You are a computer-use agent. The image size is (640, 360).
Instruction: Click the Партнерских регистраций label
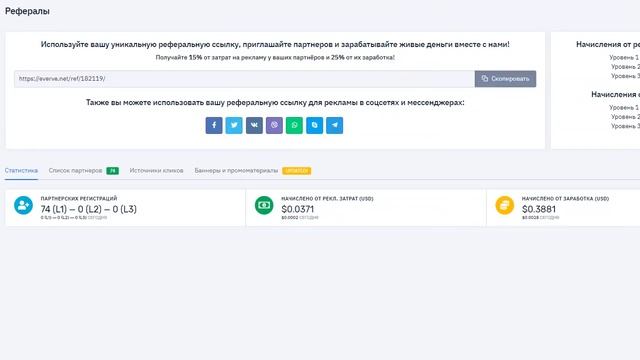click(x=79, y=198)
